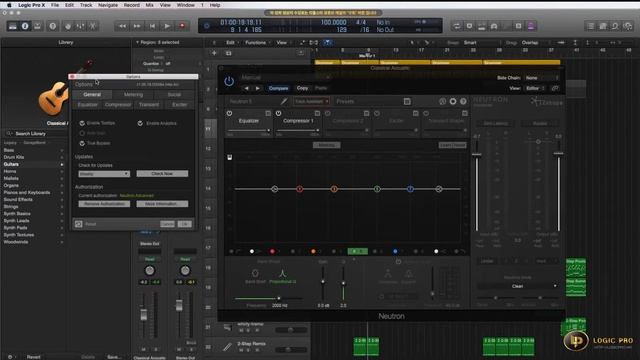Toggle the Inspector button in toolbar
The image size is (640, 360).
pyautogui.click(x=25, y=26)
